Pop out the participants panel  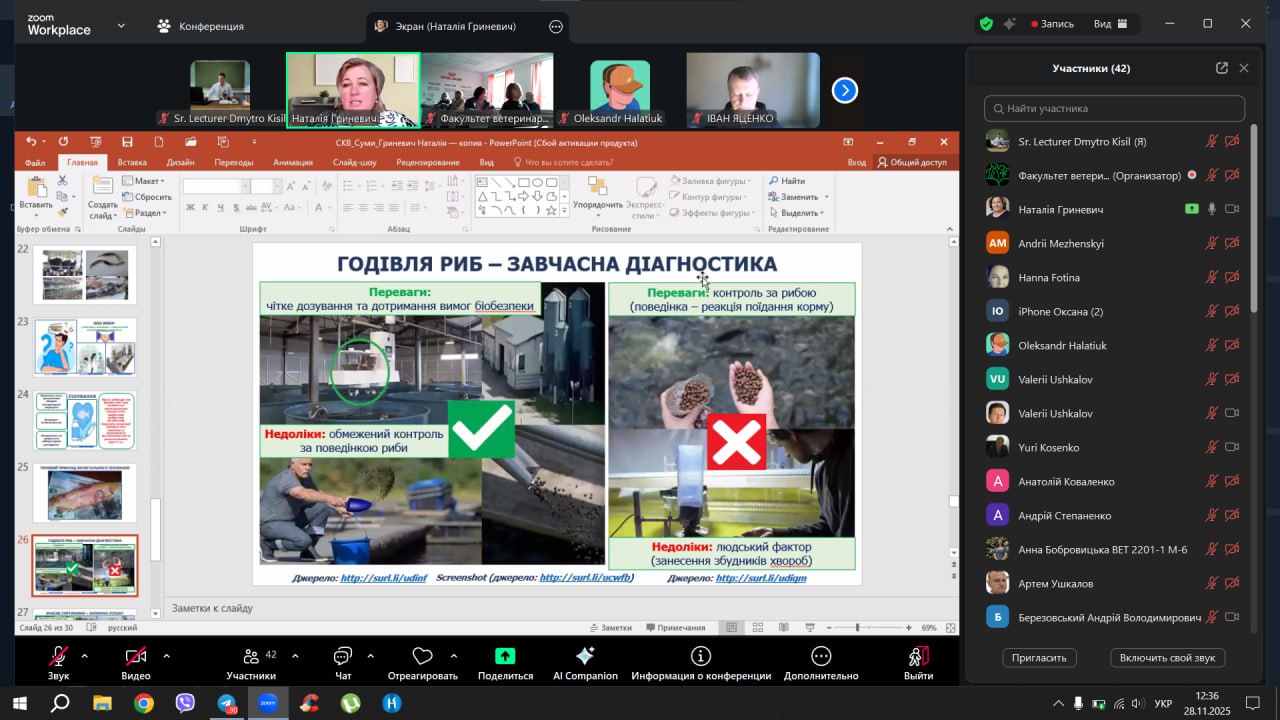click(1221, 68)
